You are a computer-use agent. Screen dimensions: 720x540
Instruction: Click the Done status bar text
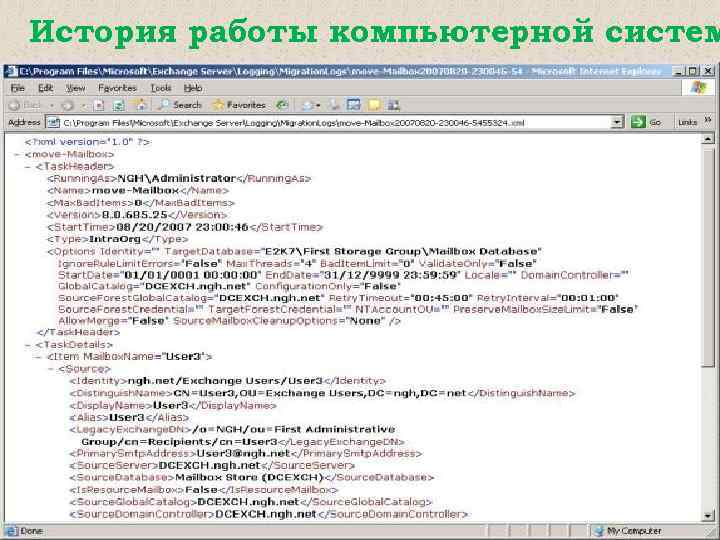click(x=32, y=531)
